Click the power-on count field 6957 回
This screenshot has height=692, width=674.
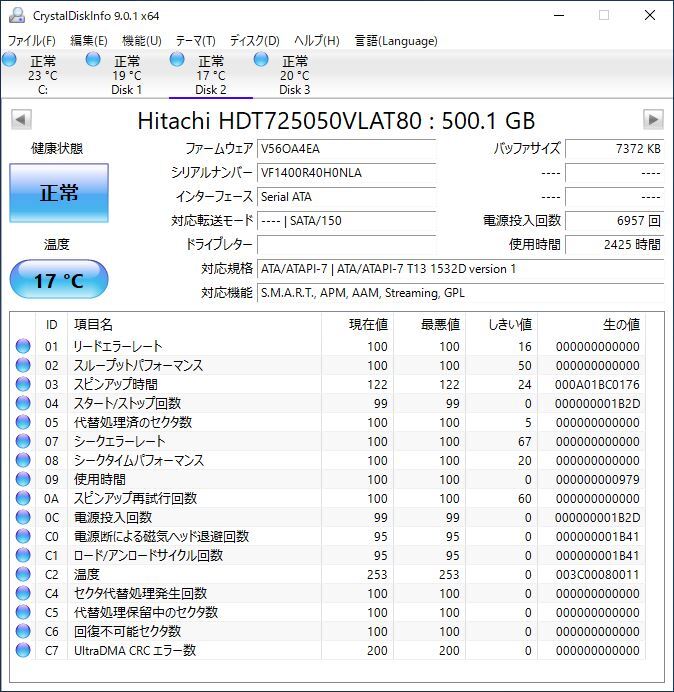point(614,220)
